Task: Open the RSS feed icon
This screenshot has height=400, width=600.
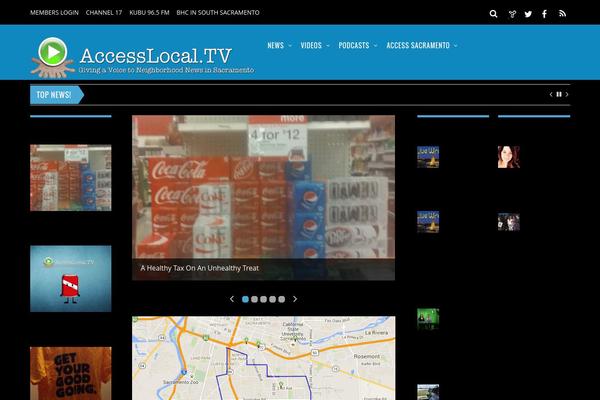Action: pyautogui.click(x=562, y=14)
